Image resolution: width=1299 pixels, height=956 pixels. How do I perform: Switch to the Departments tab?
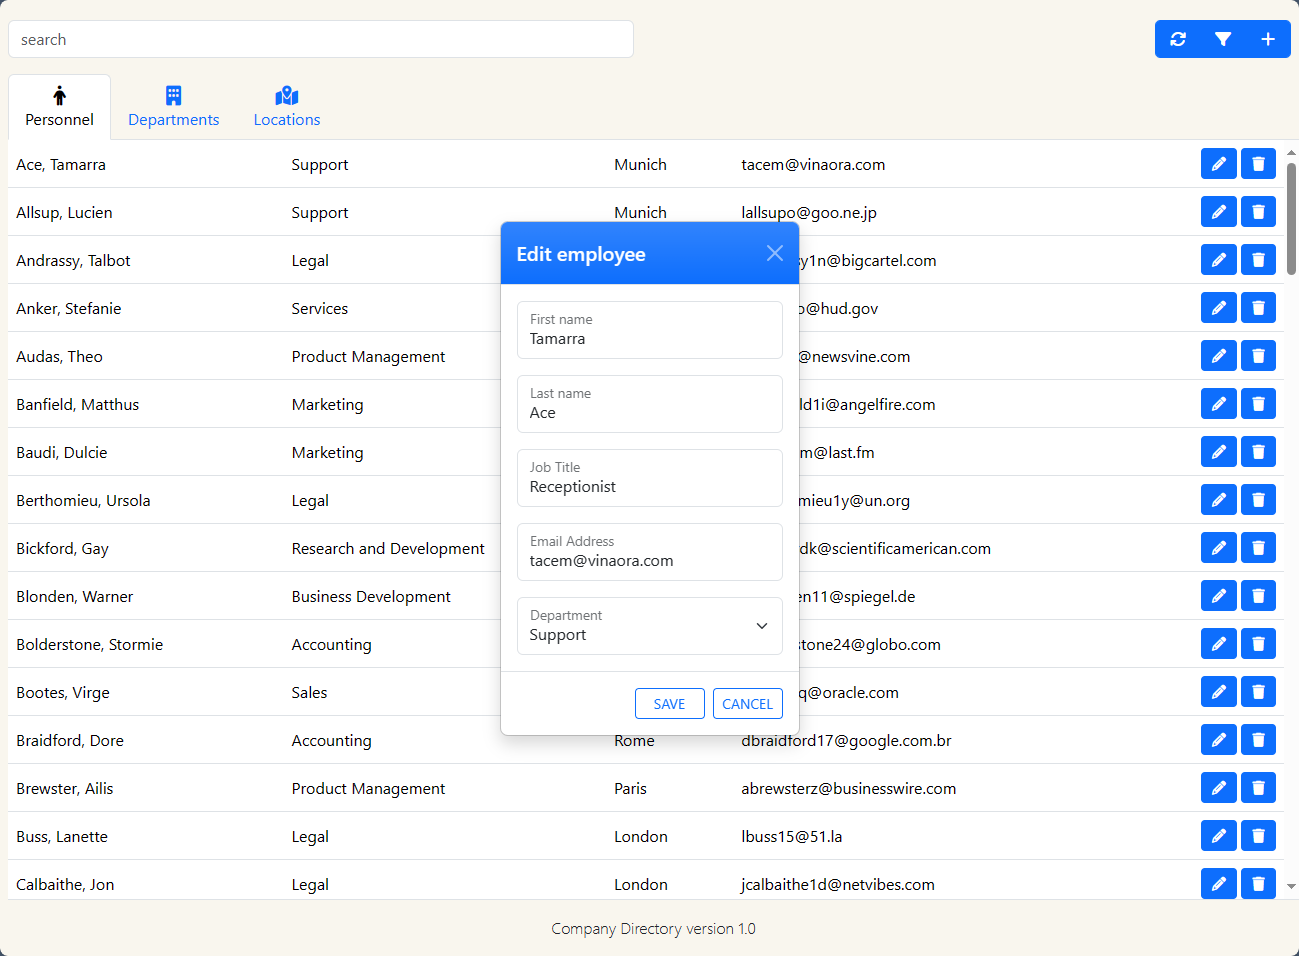(x=173, y=107)
